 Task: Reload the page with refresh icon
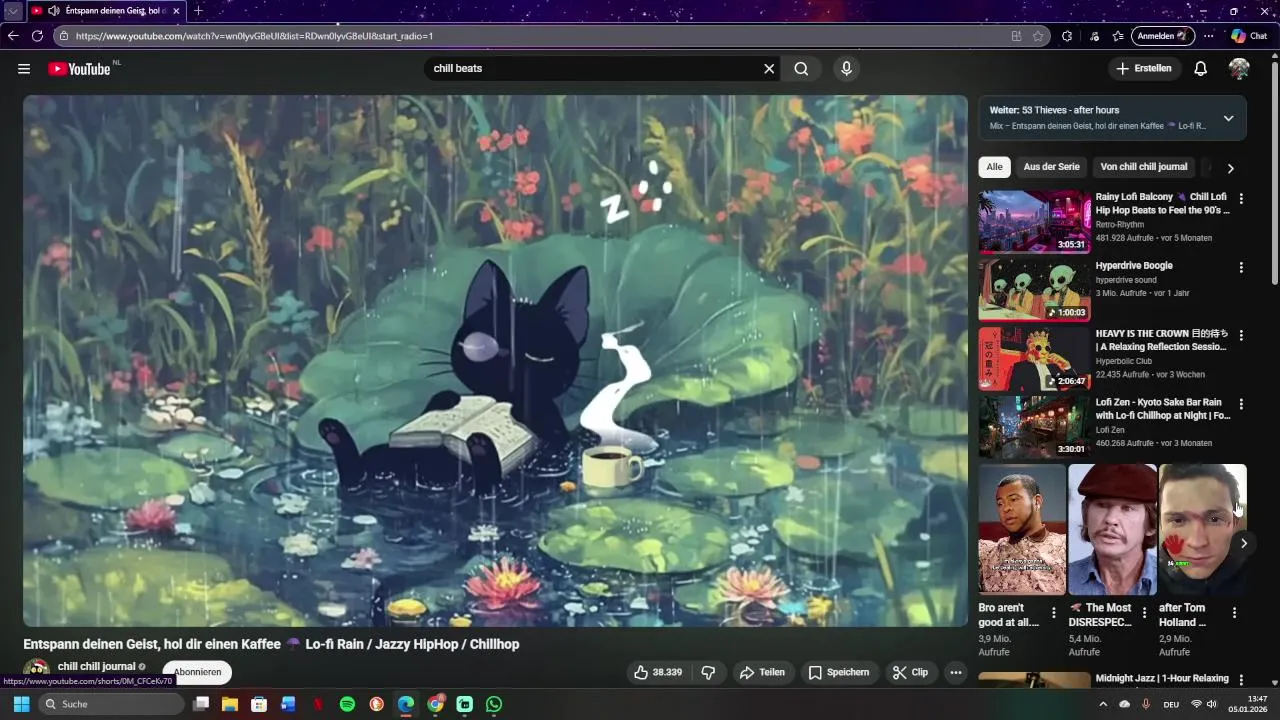[37, 36]
